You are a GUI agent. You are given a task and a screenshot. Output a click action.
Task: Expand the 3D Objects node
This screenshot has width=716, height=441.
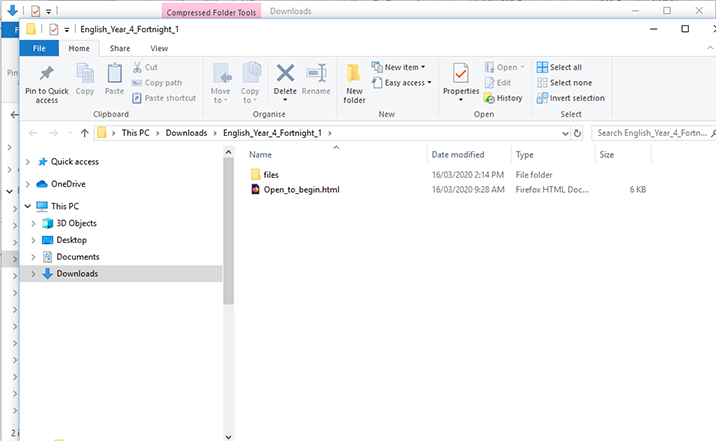(x=33, y=223)
